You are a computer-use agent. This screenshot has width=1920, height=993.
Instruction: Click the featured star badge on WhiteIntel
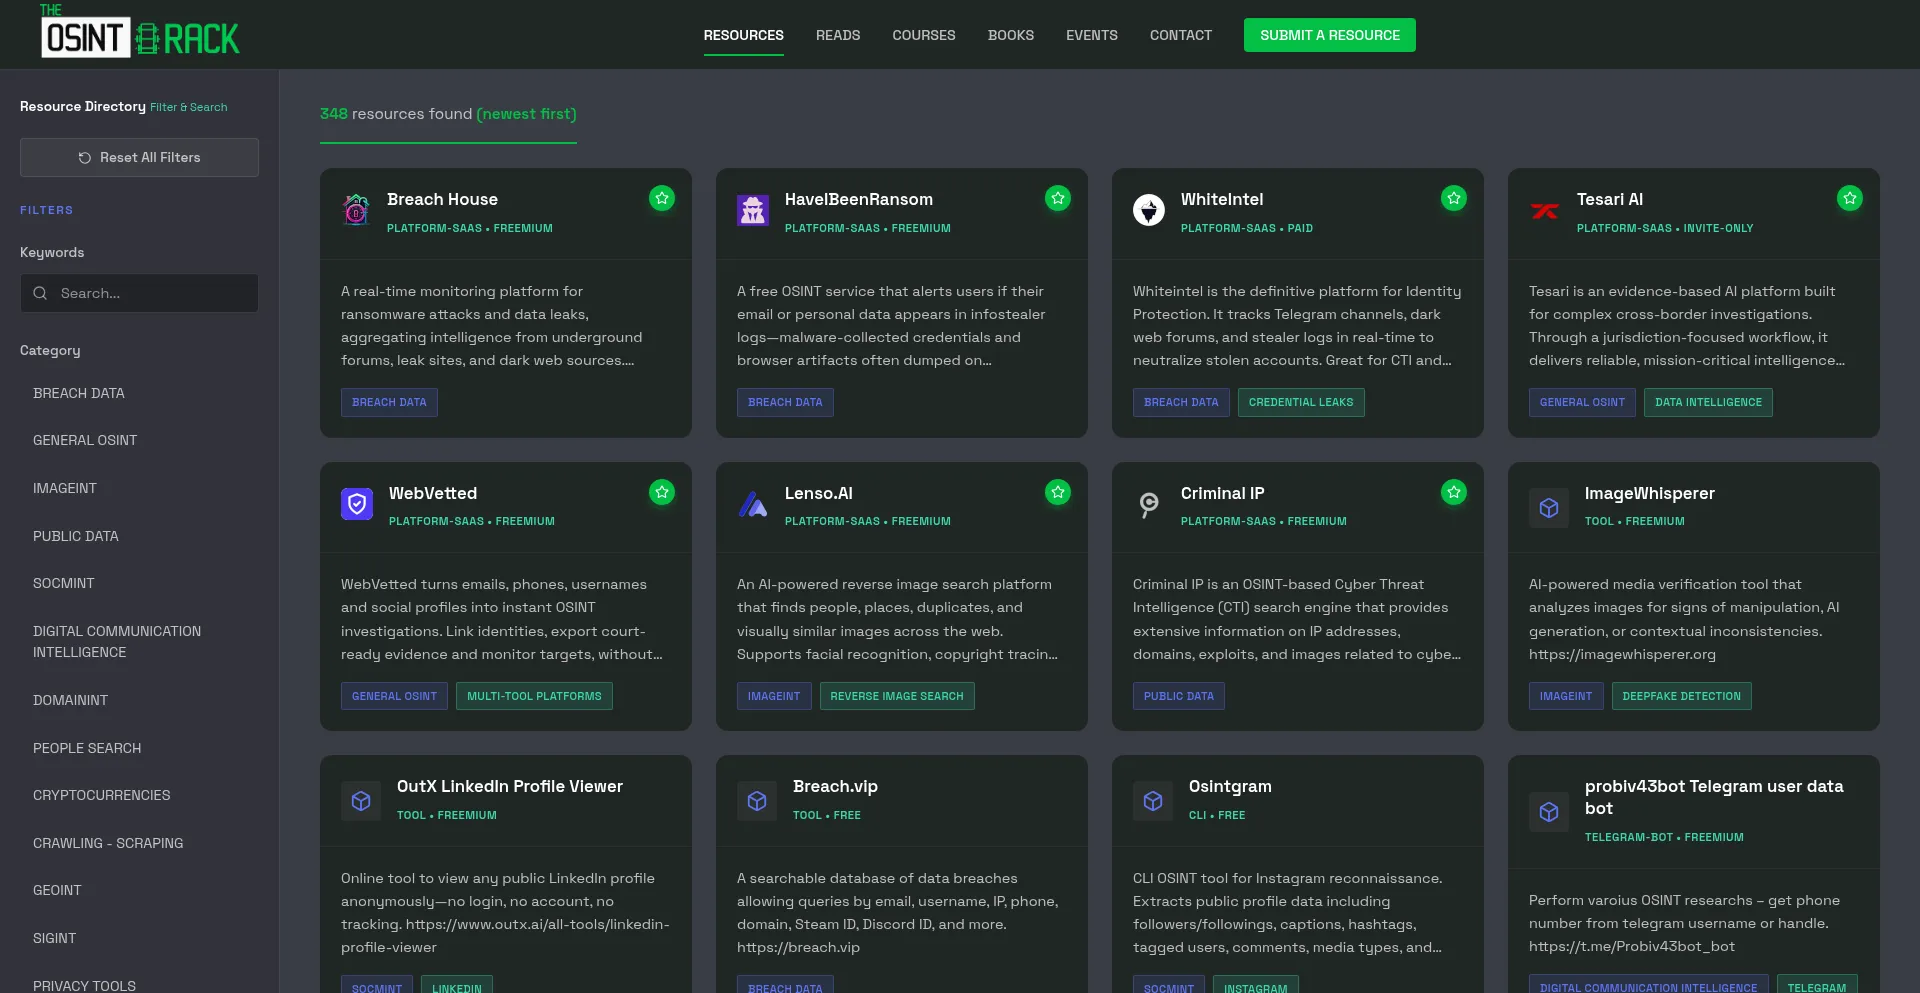point(1454,198)
